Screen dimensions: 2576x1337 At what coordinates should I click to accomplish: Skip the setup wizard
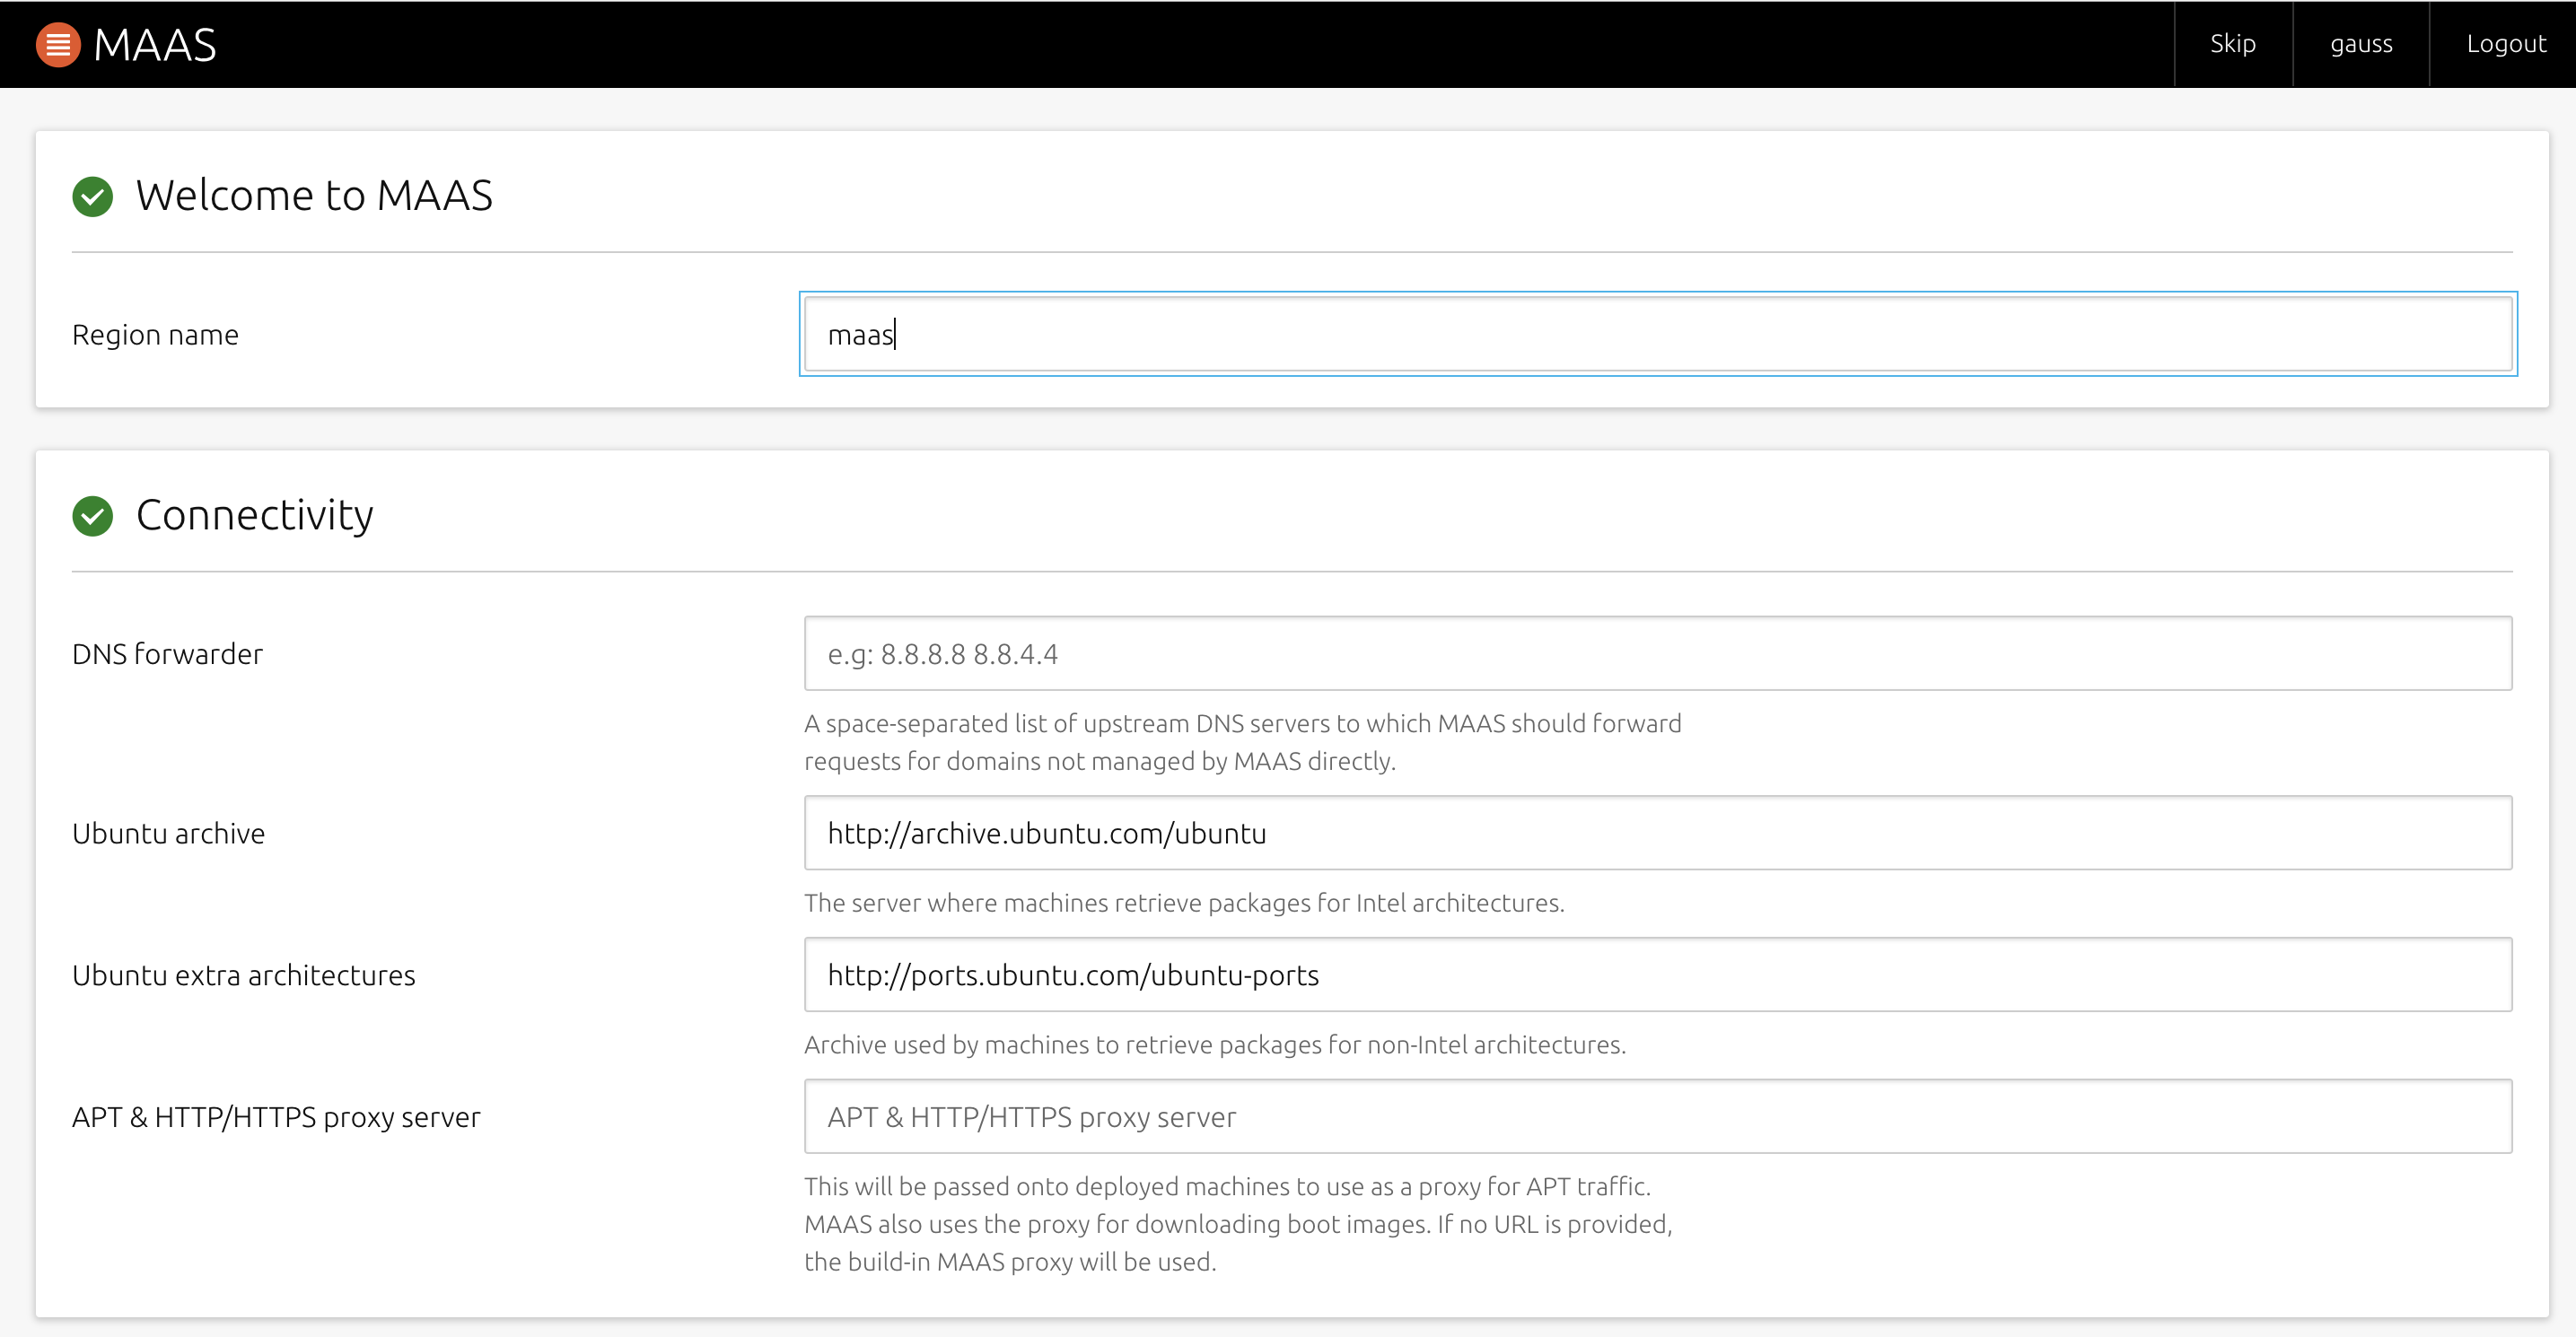click(x=2232, y=44)
